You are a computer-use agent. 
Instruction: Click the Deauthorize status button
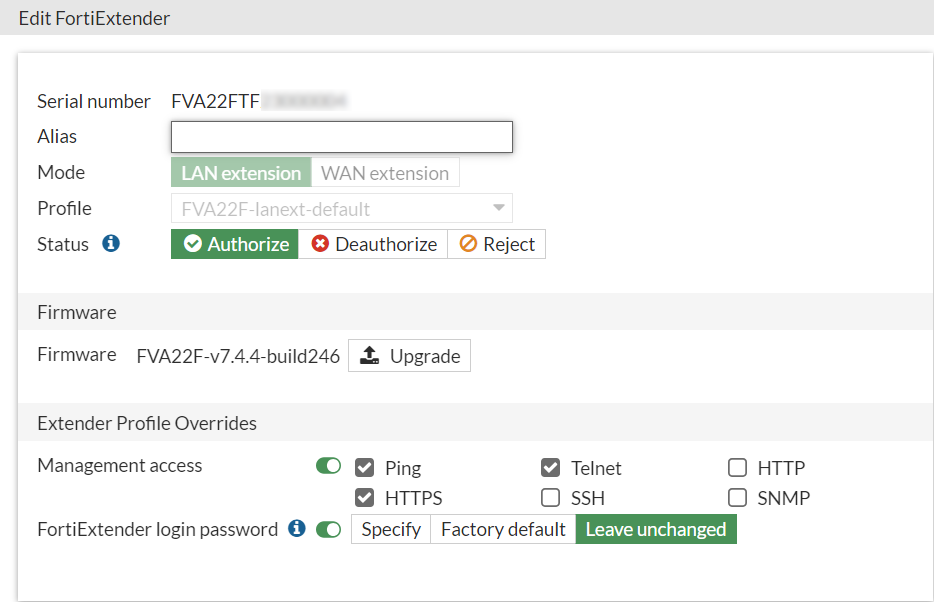tap(374, 244)
